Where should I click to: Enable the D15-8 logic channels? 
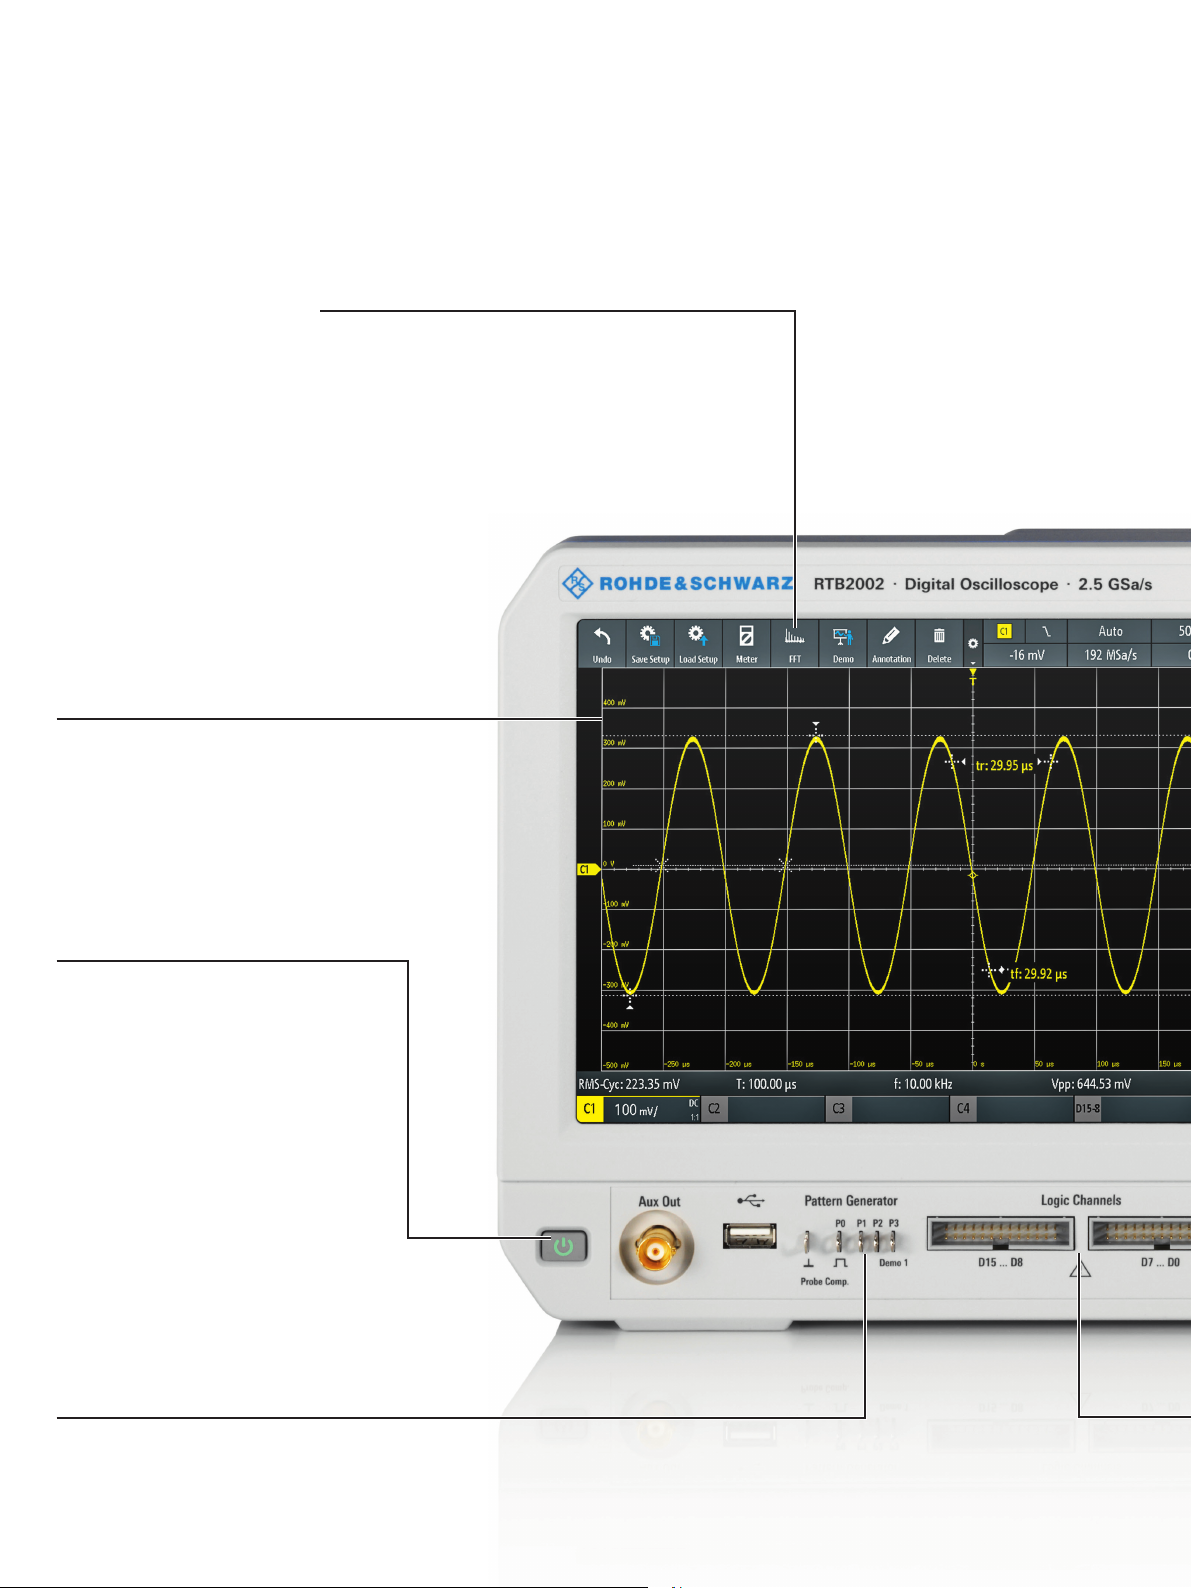1088,1109
